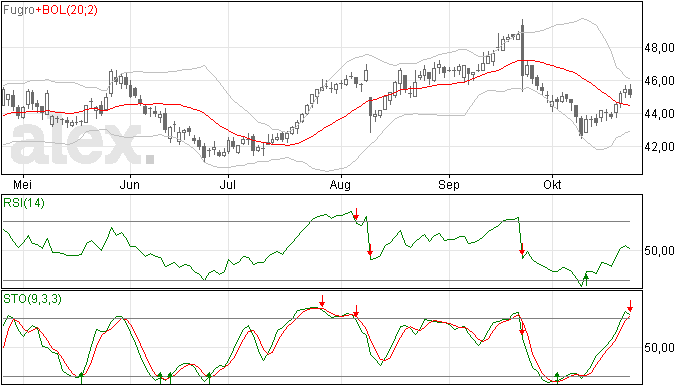Click the RSI(14) panel label
This screenshot has width=690, height=387.
[x=24, y=203]
